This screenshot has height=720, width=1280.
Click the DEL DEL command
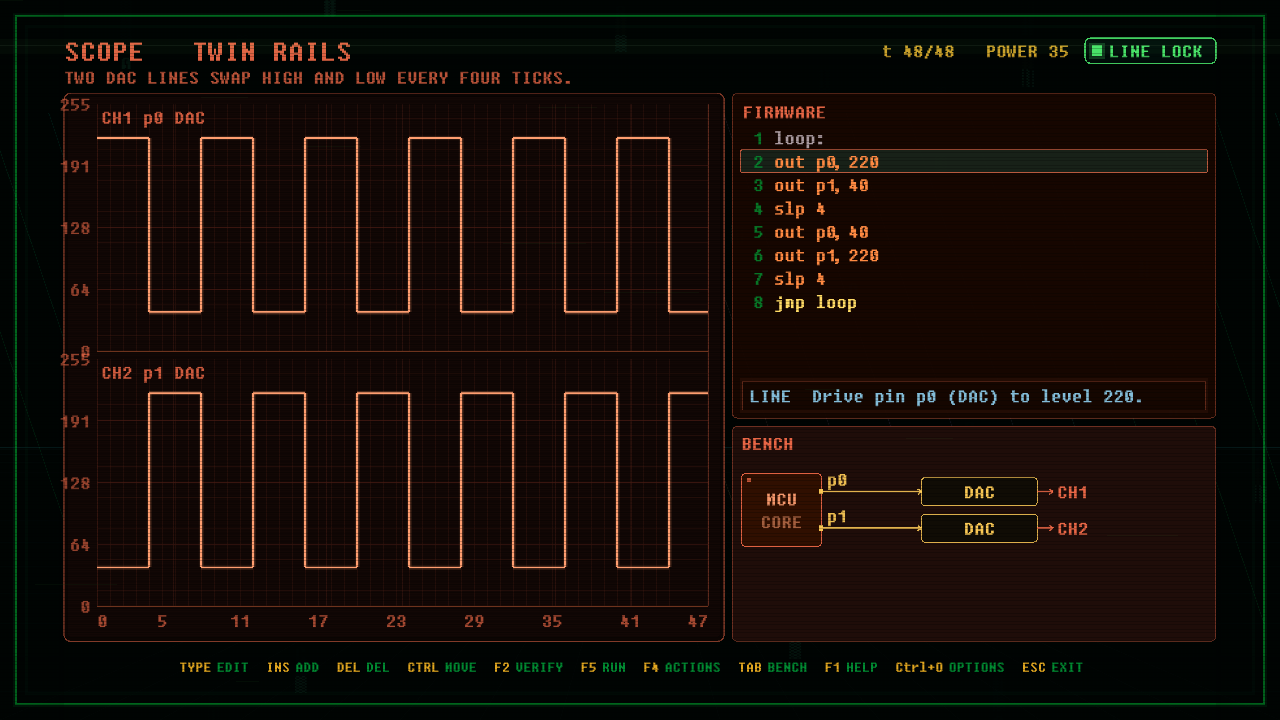click(x=363, y=667)
